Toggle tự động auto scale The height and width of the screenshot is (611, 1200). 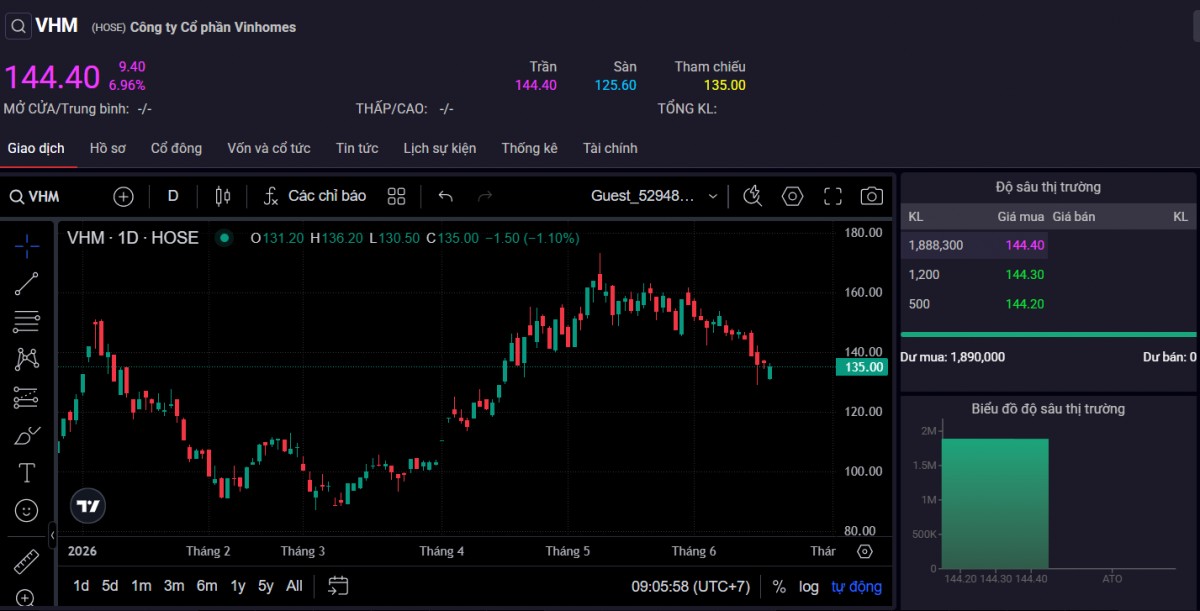pos(857,586)
